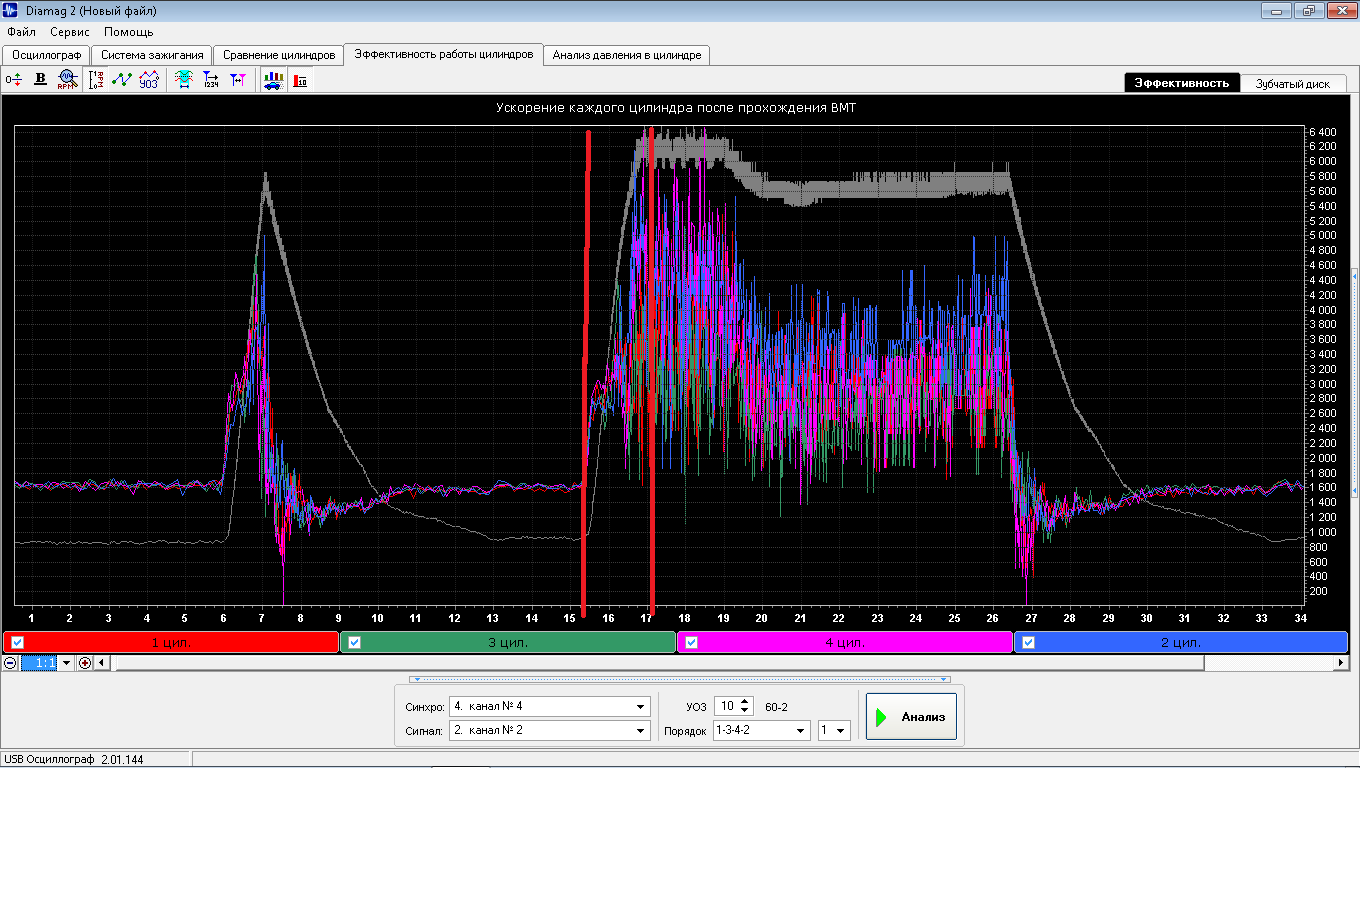Collapse the bottom settings panel with dotted expander
This screenshot has height=900, width=1360.
(679, 680)
